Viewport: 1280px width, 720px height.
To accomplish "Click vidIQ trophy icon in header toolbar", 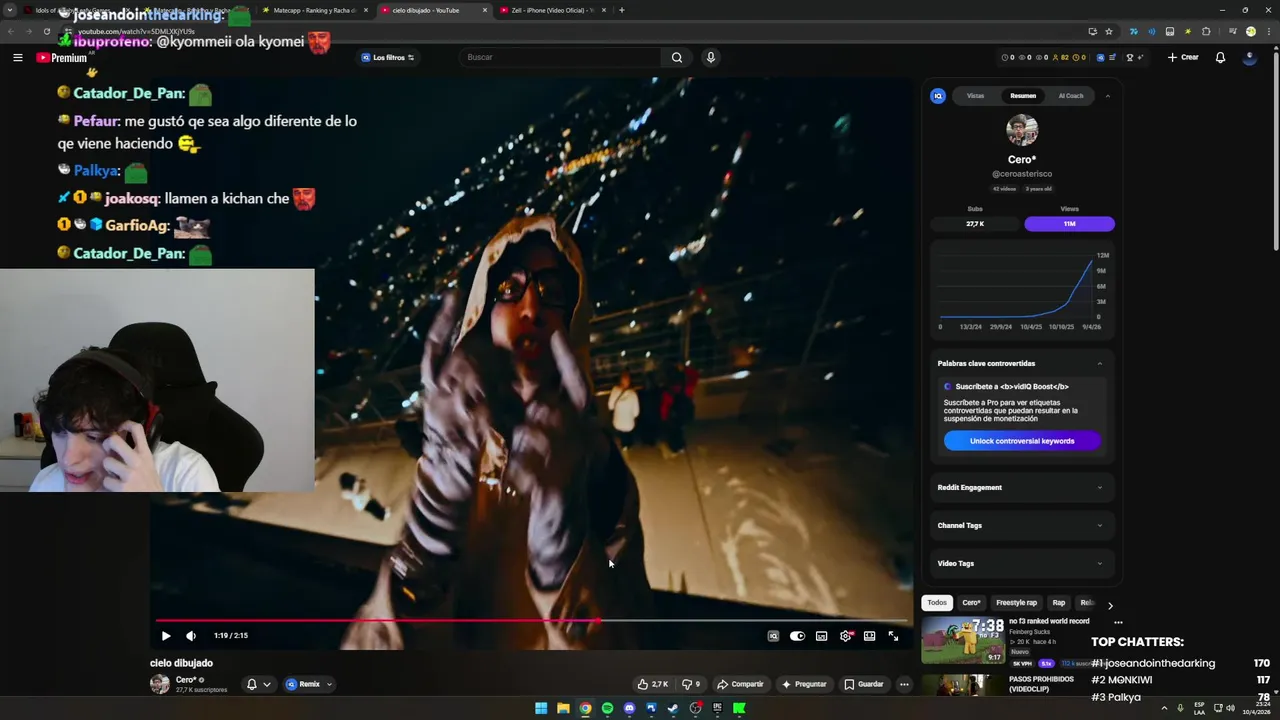I will pos(1130,57).
